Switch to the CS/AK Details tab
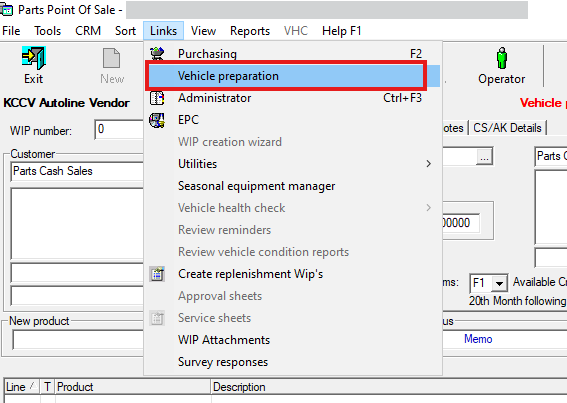 point(507,128)
